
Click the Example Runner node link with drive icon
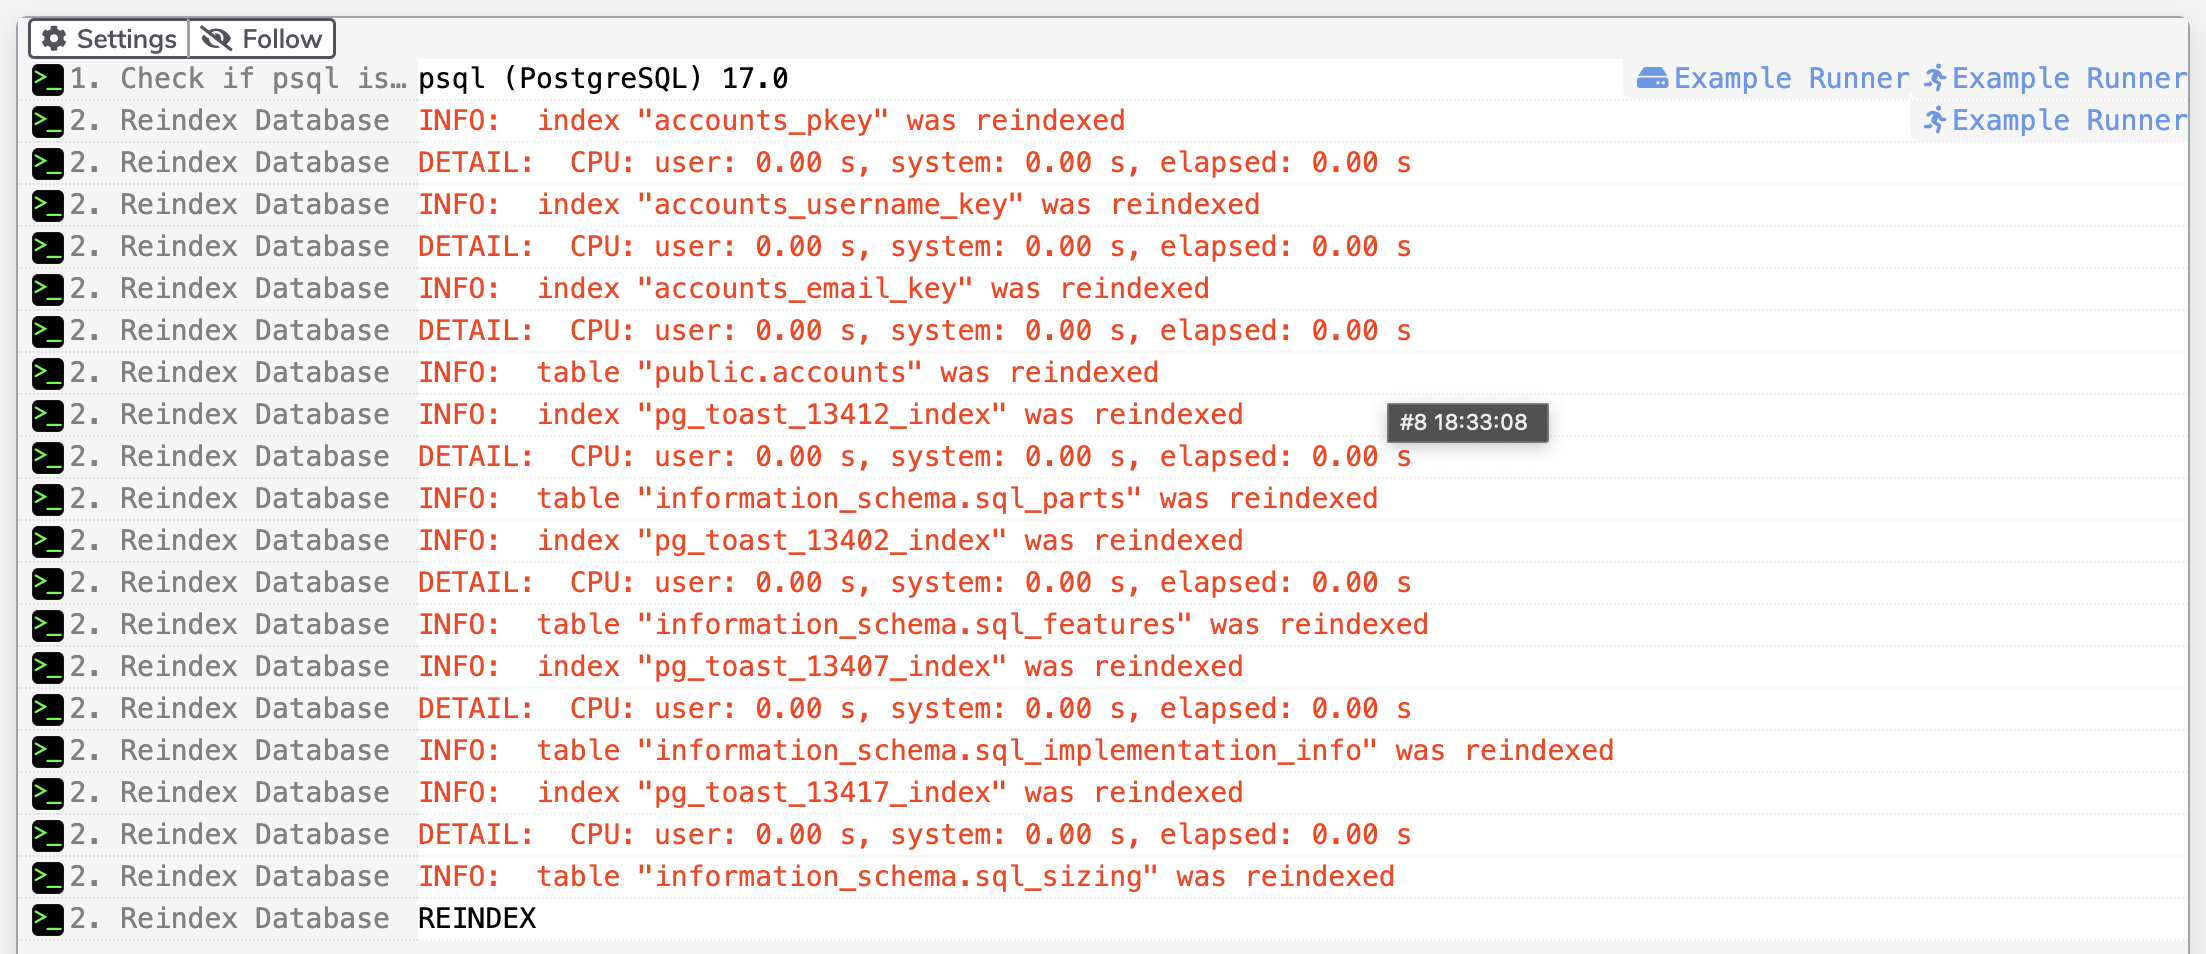[1773, 78]
